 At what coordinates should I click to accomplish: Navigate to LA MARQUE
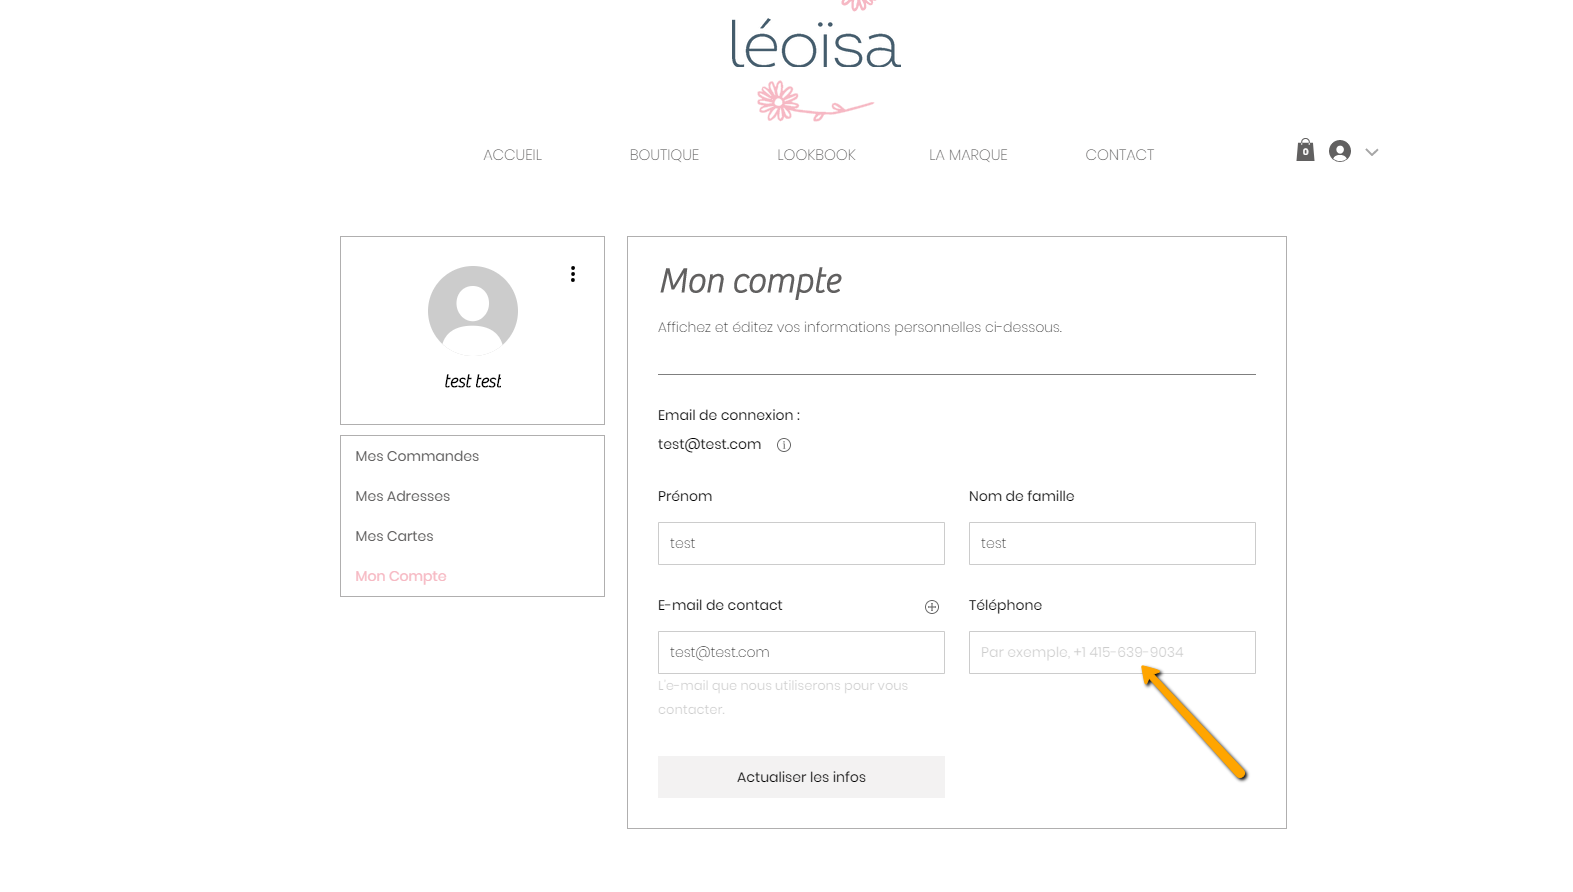tap(968, 155)
